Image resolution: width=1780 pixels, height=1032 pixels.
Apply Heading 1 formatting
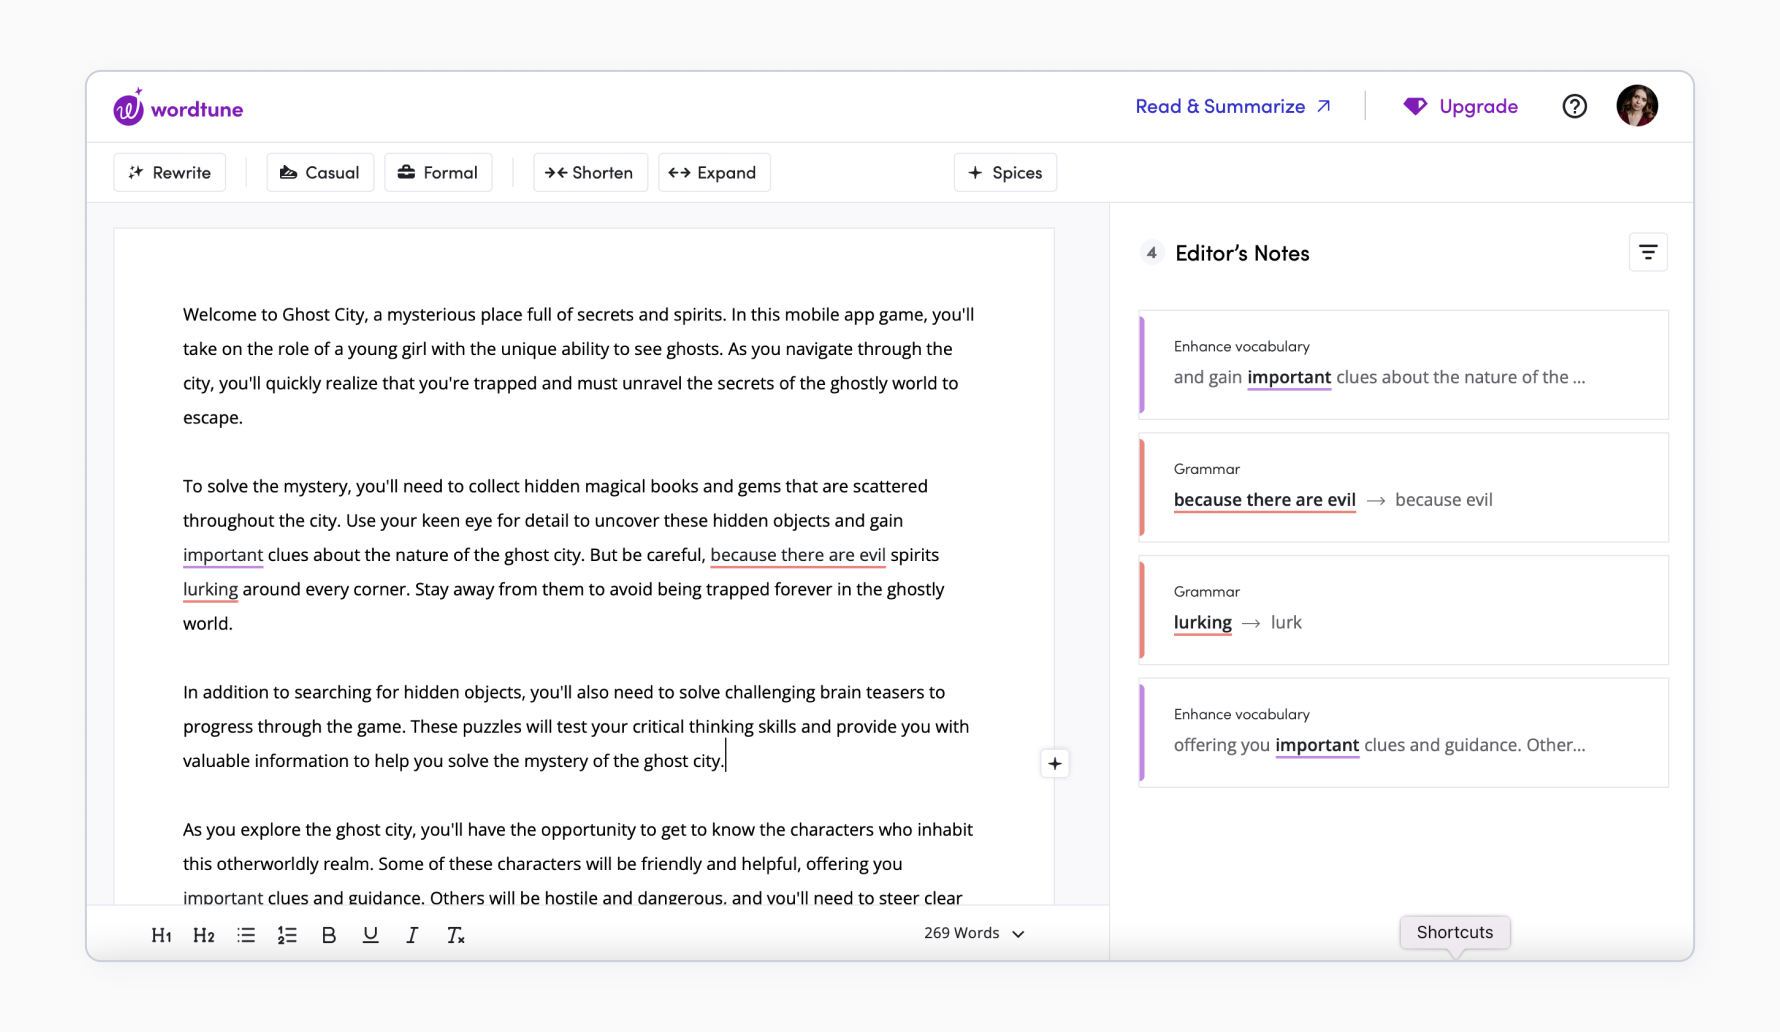click(x=161, y=935)
